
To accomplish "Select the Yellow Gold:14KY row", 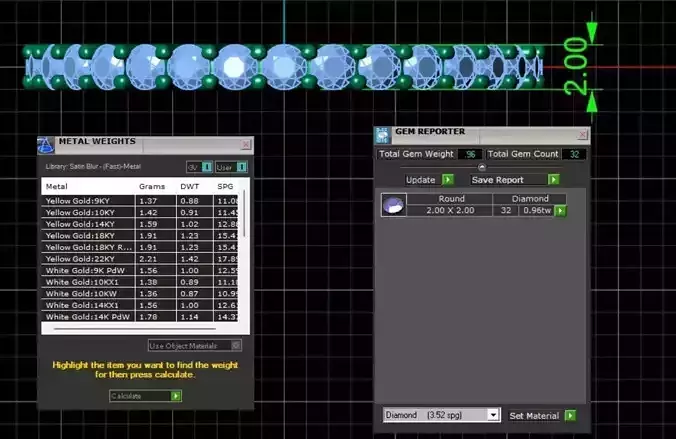I will coord(141,224).
